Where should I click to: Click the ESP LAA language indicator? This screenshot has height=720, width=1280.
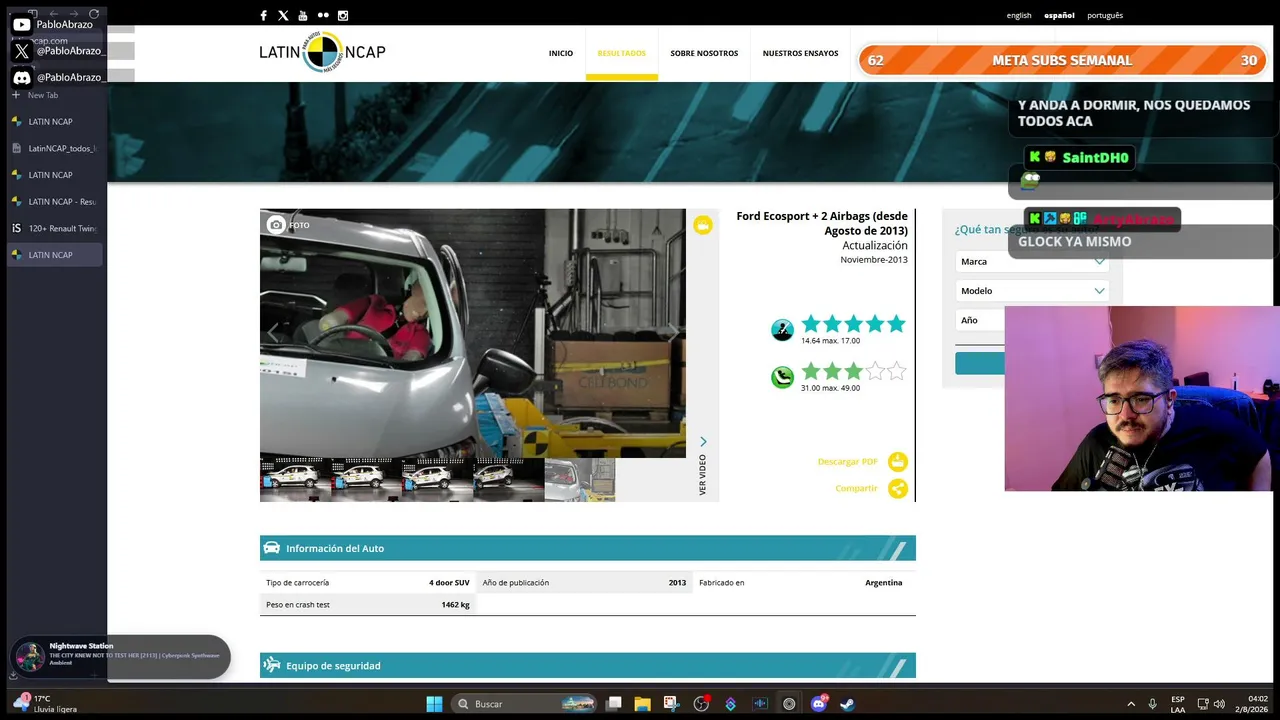(x=1178, y=704)
